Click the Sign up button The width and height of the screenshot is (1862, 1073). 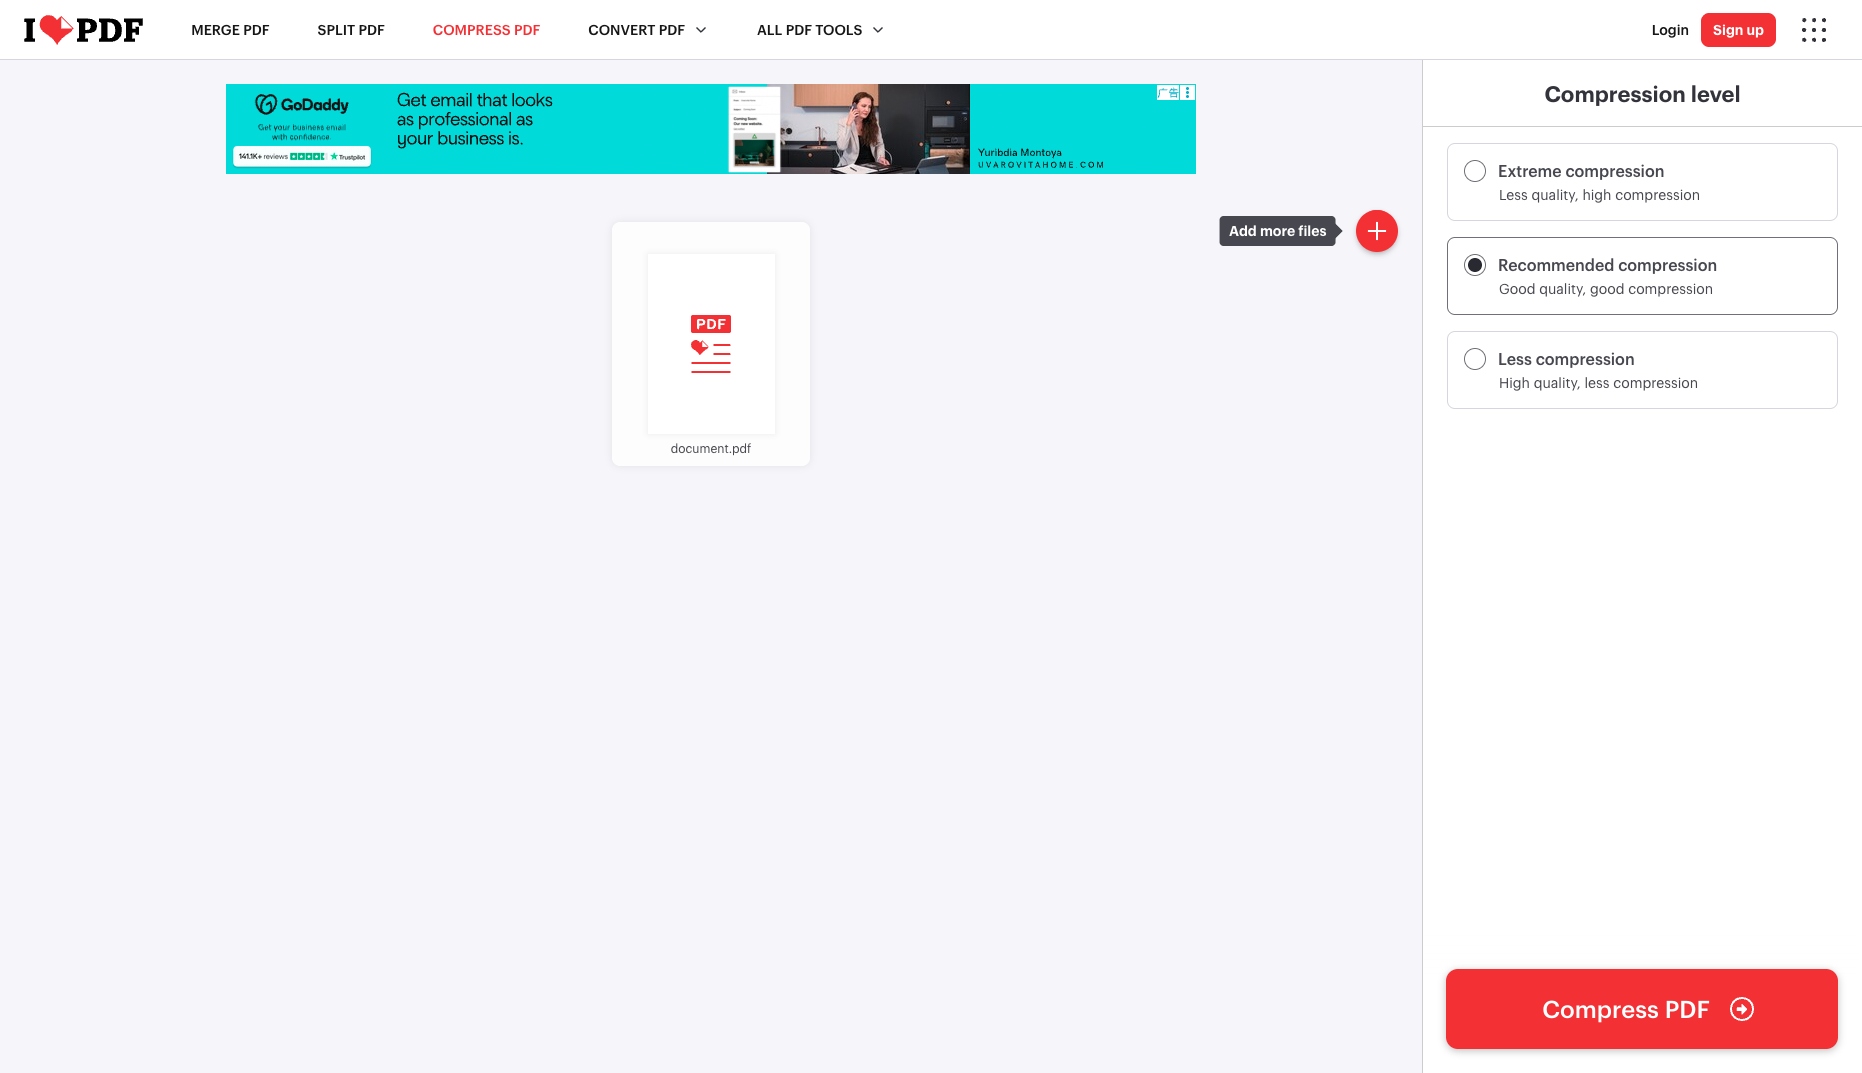pos(1738,30)
